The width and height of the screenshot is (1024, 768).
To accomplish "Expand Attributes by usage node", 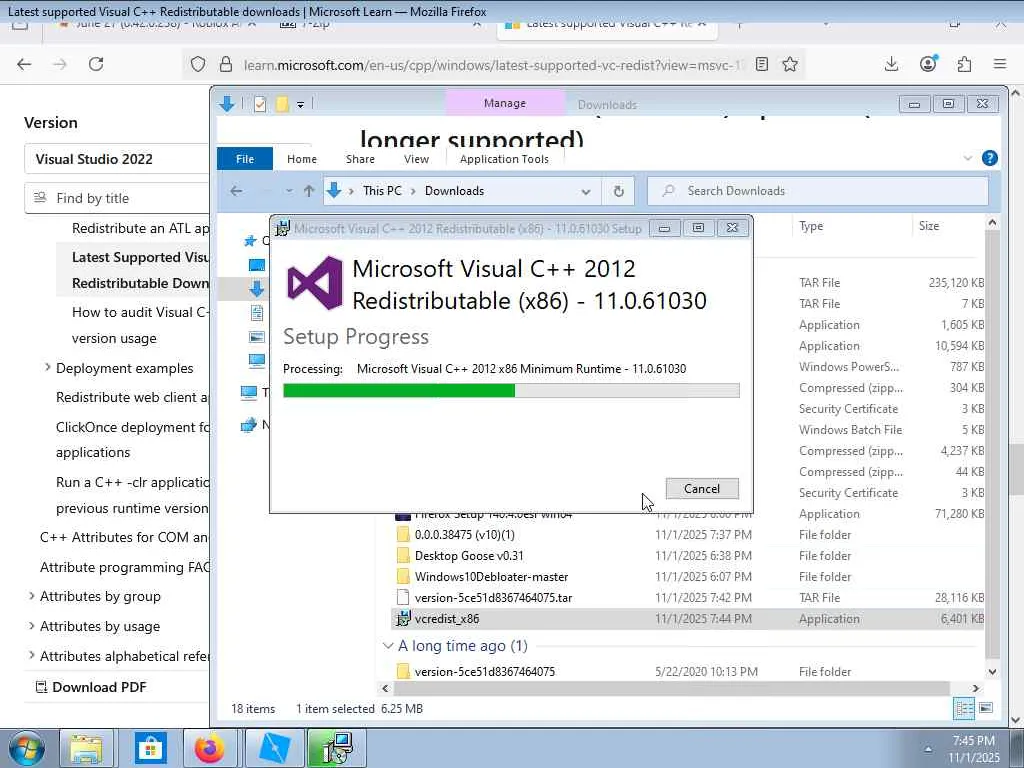I will pyautogui.click(x=31, y=626).
